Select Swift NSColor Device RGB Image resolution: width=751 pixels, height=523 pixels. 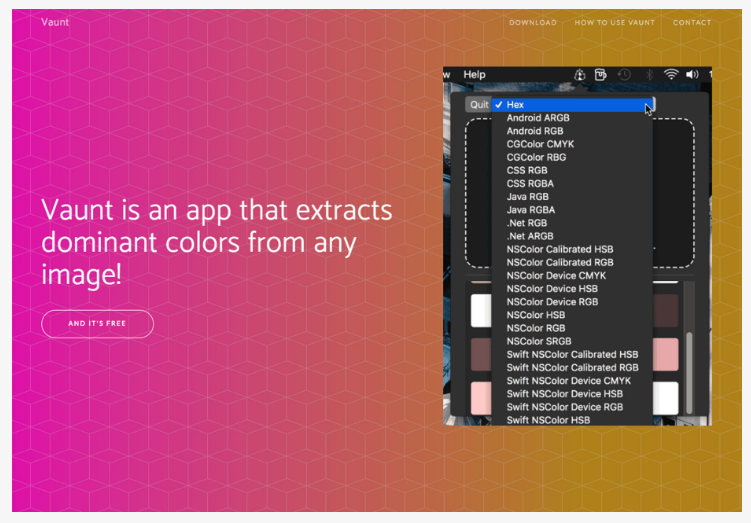[x=572, y=408]
